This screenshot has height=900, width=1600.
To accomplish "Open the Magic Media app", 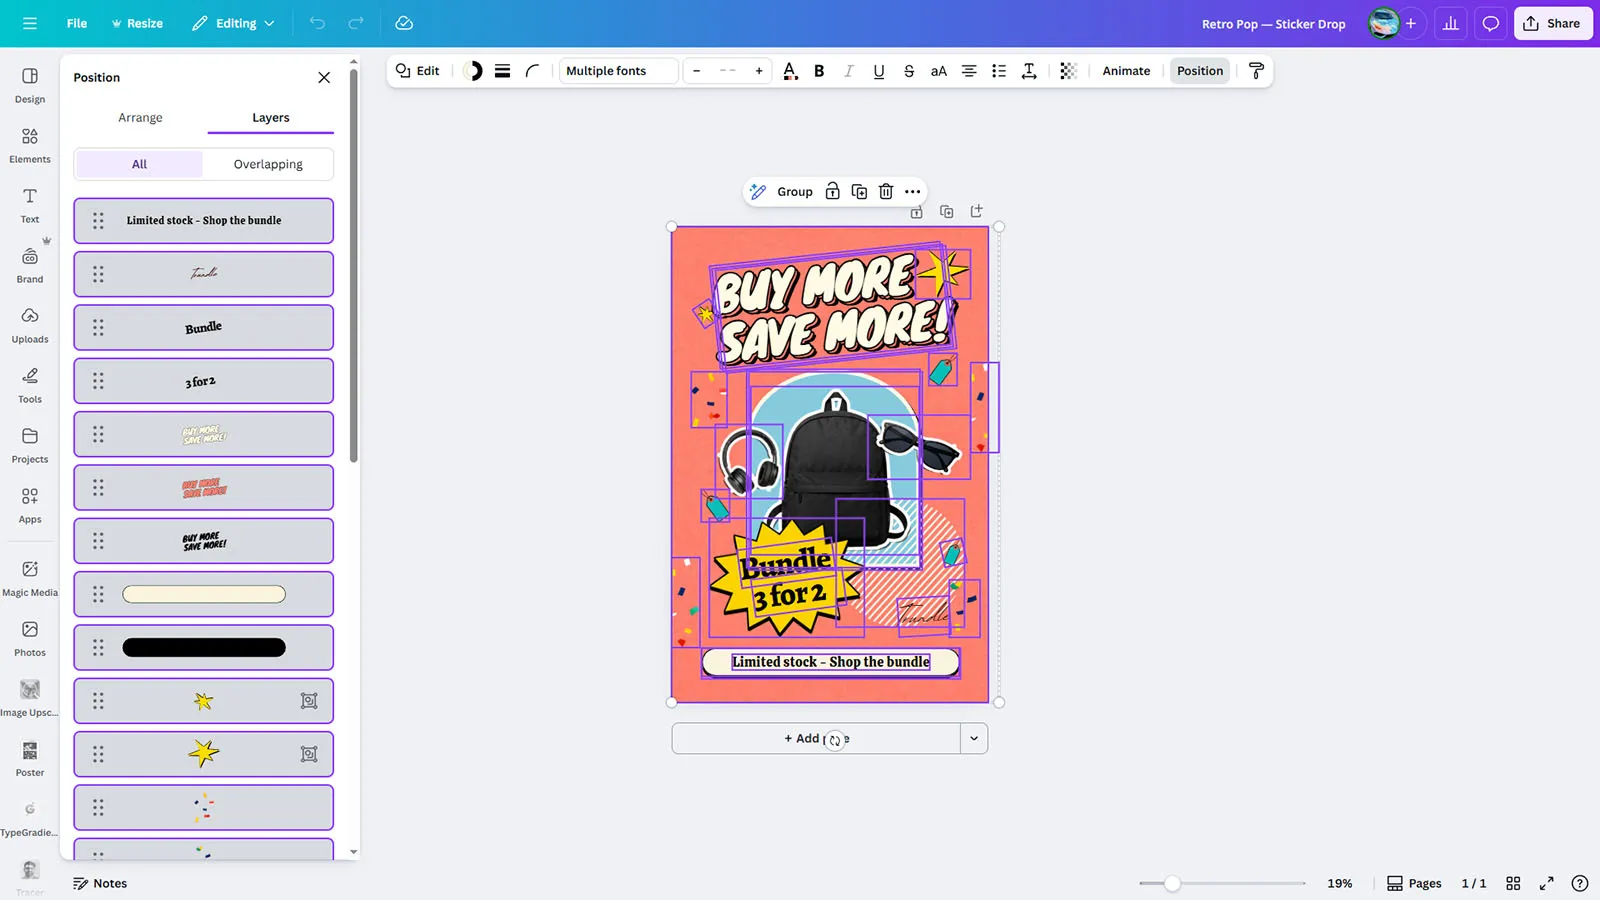I will click(30, 578).
